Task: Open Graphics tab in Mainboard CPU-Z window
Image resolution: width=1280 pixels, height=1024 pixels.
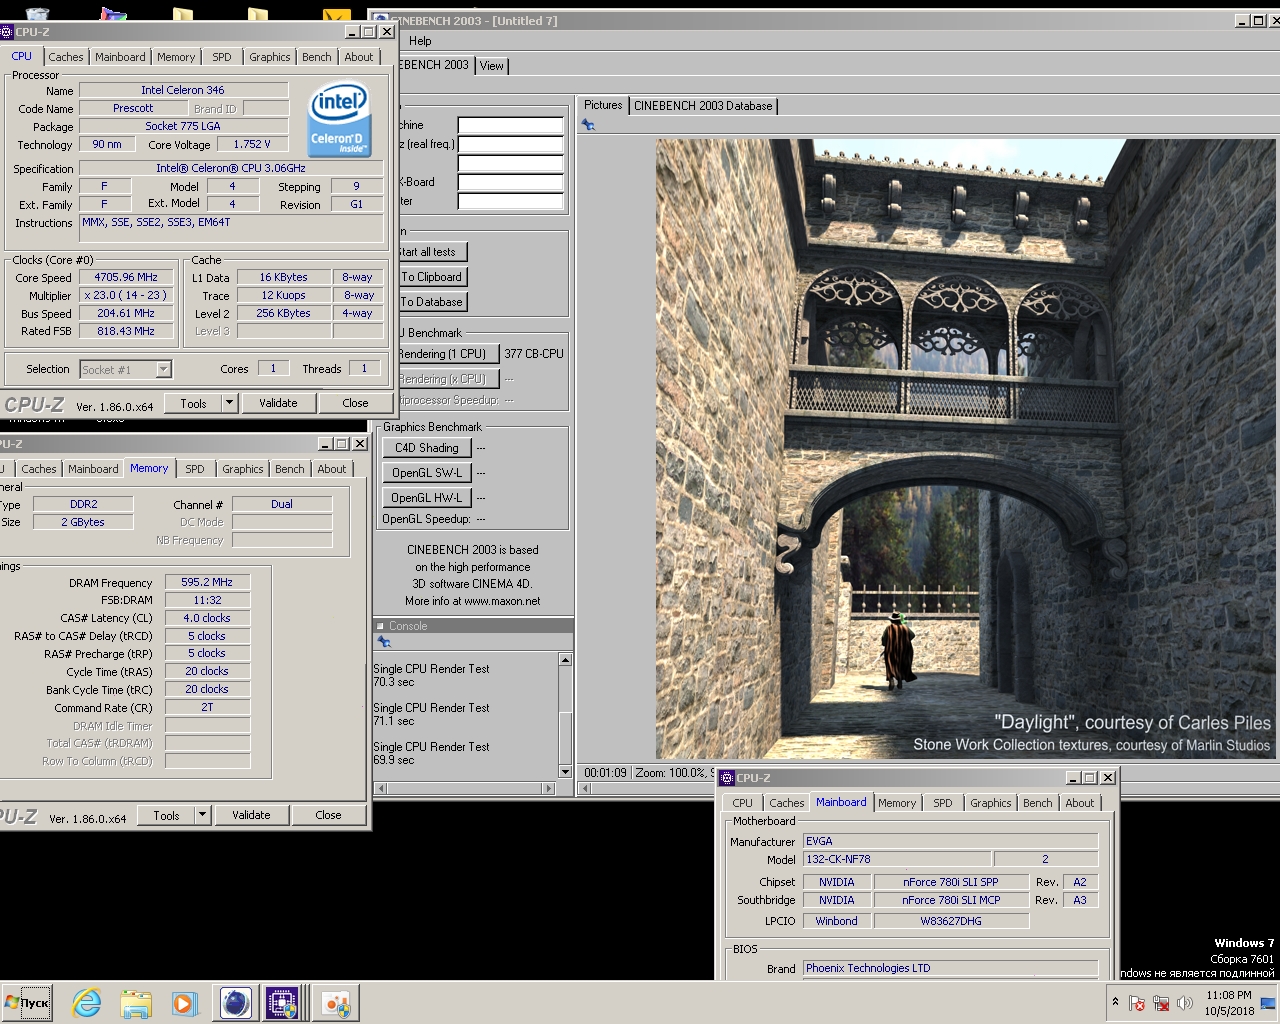Action: [x=991, y=803]
